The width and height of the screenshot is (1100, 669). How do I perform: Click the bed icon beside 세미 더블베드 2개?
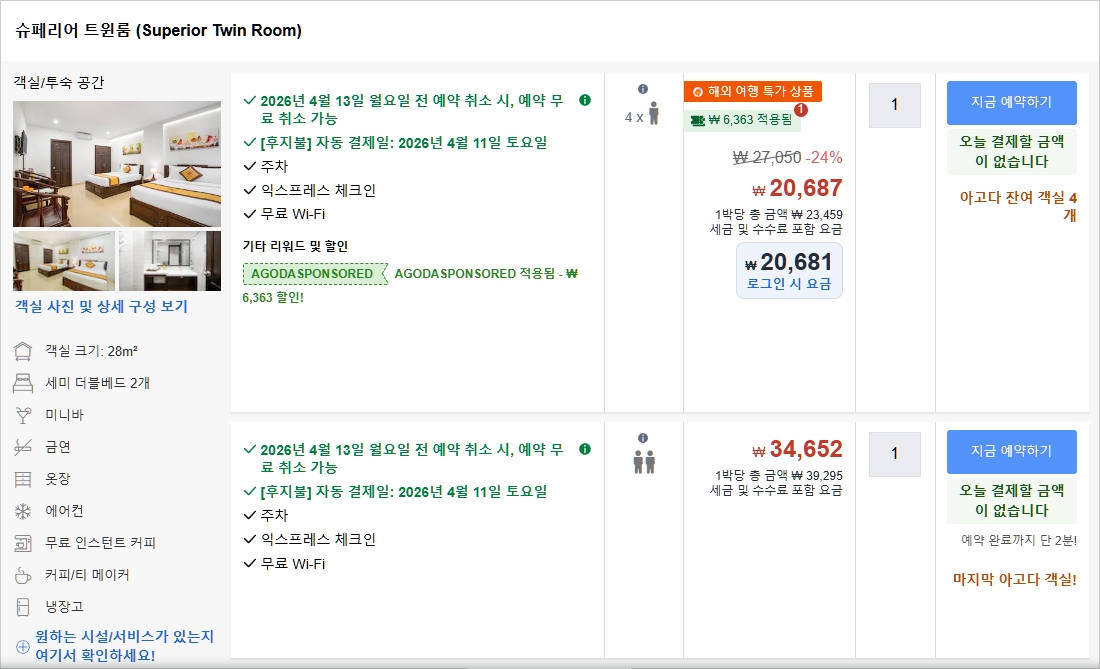23,383
